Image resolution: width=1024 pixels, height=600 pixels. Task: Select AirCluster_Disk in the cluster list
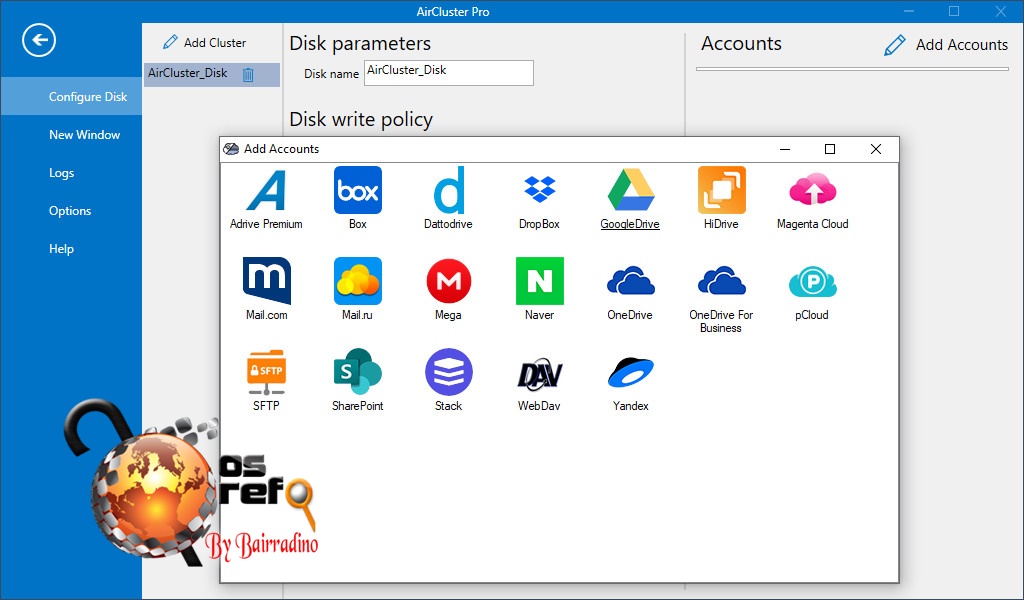point(212,74)
